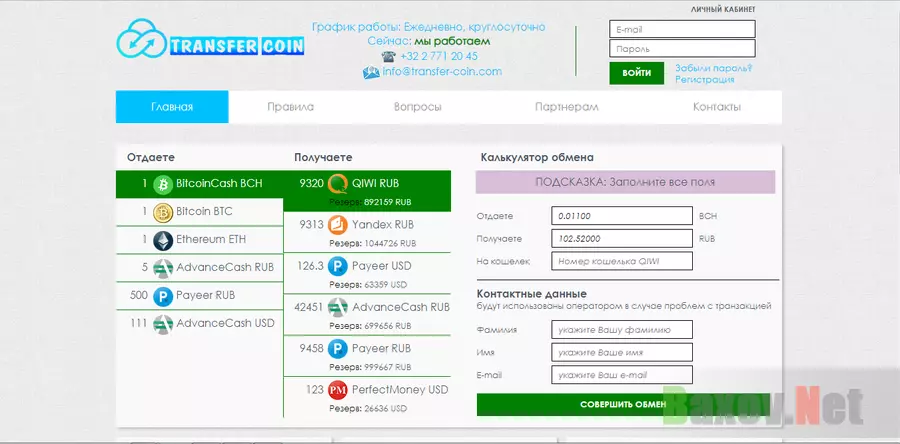The image size is (900, 444).
Task: Click the Имя input field
Action: pyautogui.click(x=622, y=352)
